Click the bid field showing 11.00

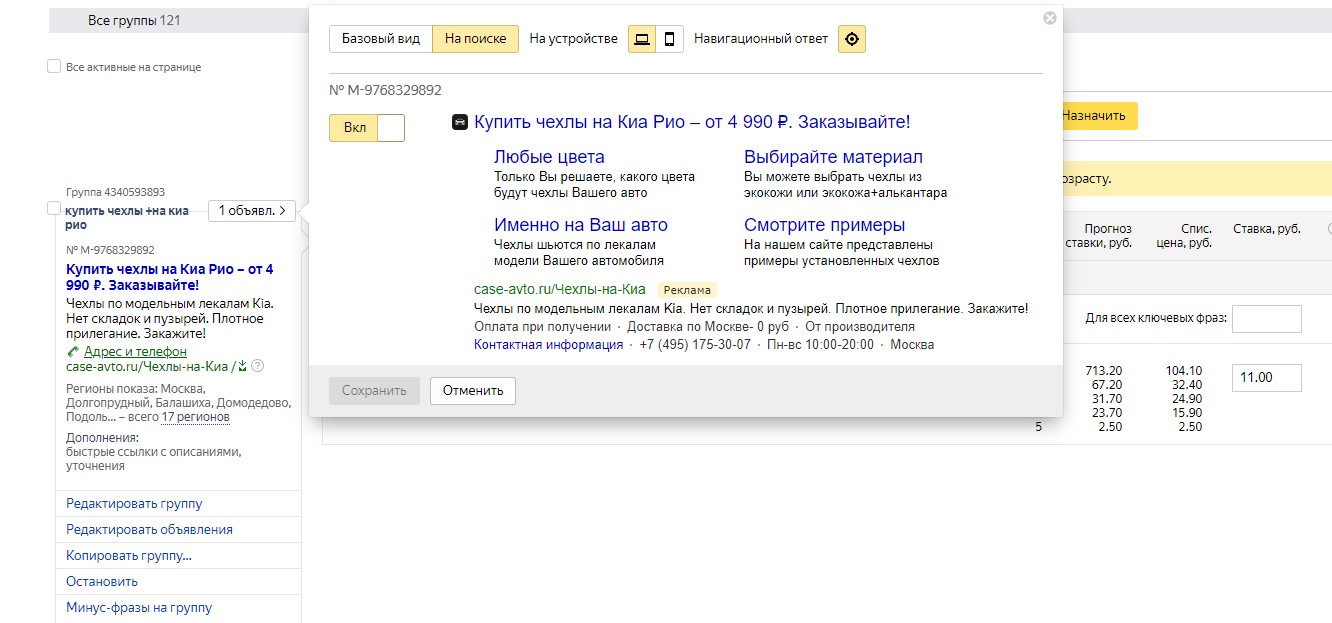pyautogui.click(x=1266, y=378)
